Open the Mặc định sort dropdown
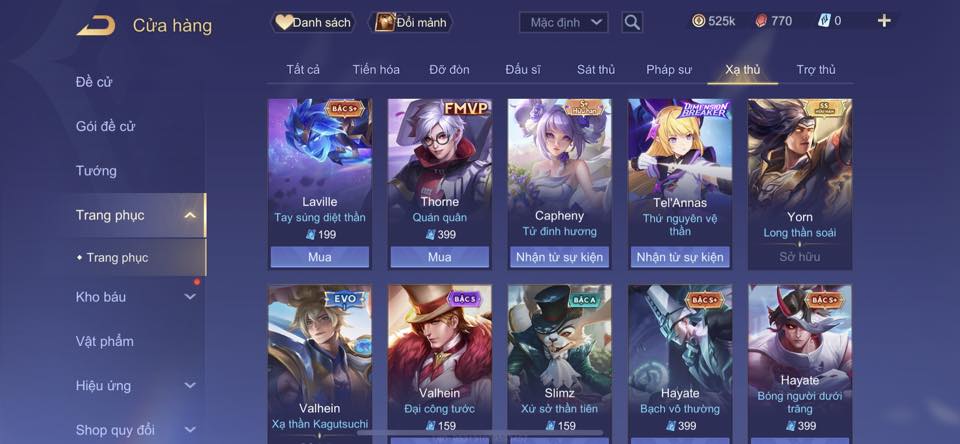The image size is (960, 444). 563,23
